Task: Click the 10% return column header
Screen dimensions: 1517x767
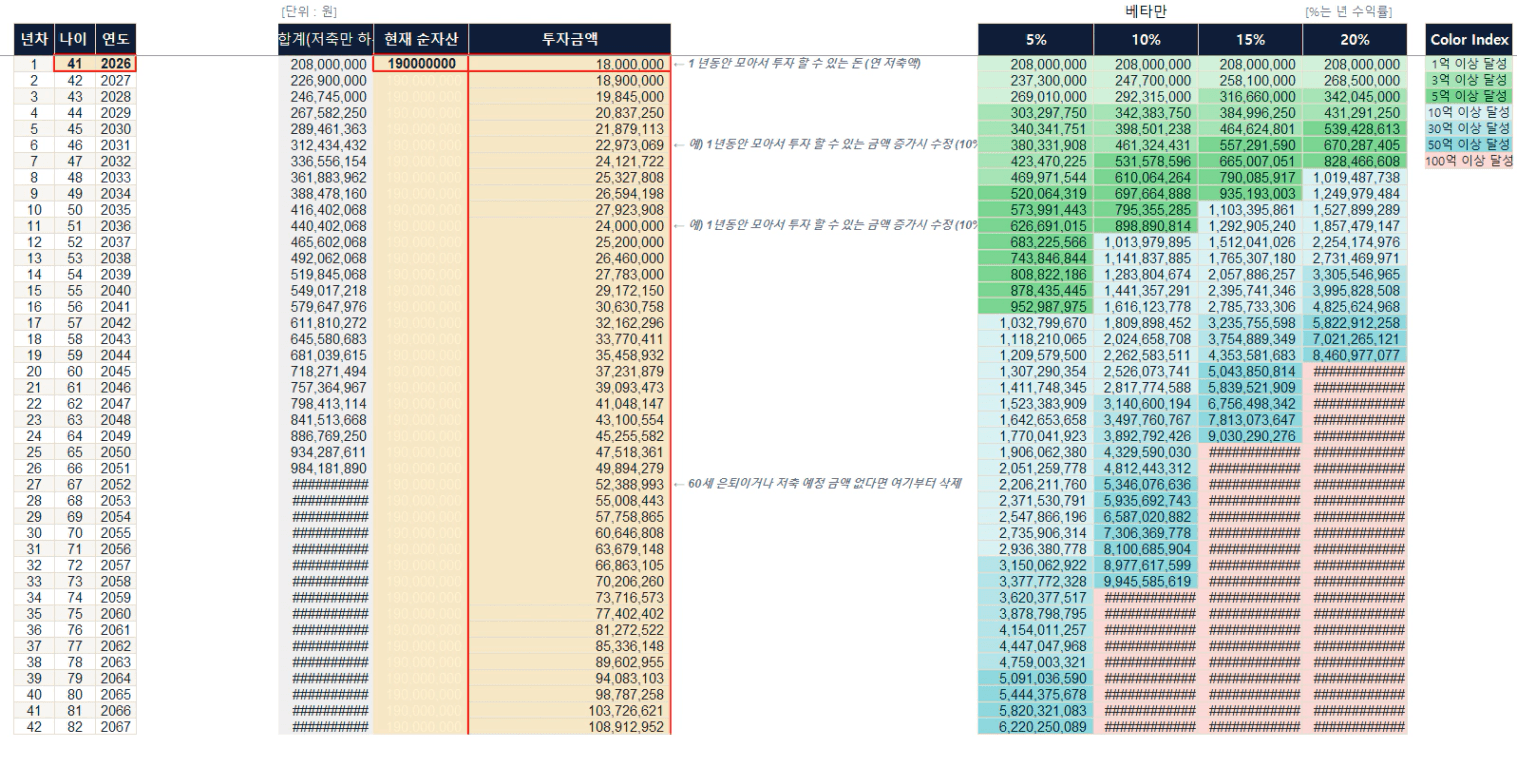Action: click(x=1145, y=39)
